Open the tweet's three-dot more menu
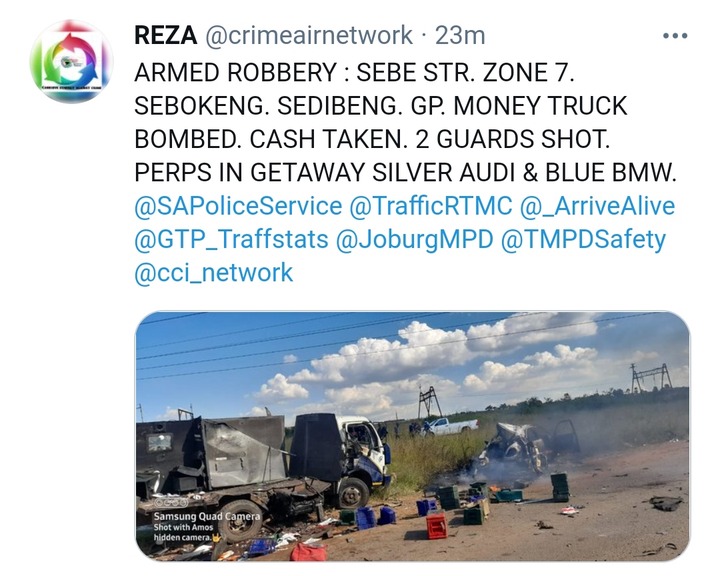The width and height of the screenshot is (720, 576). click(675, 36)
